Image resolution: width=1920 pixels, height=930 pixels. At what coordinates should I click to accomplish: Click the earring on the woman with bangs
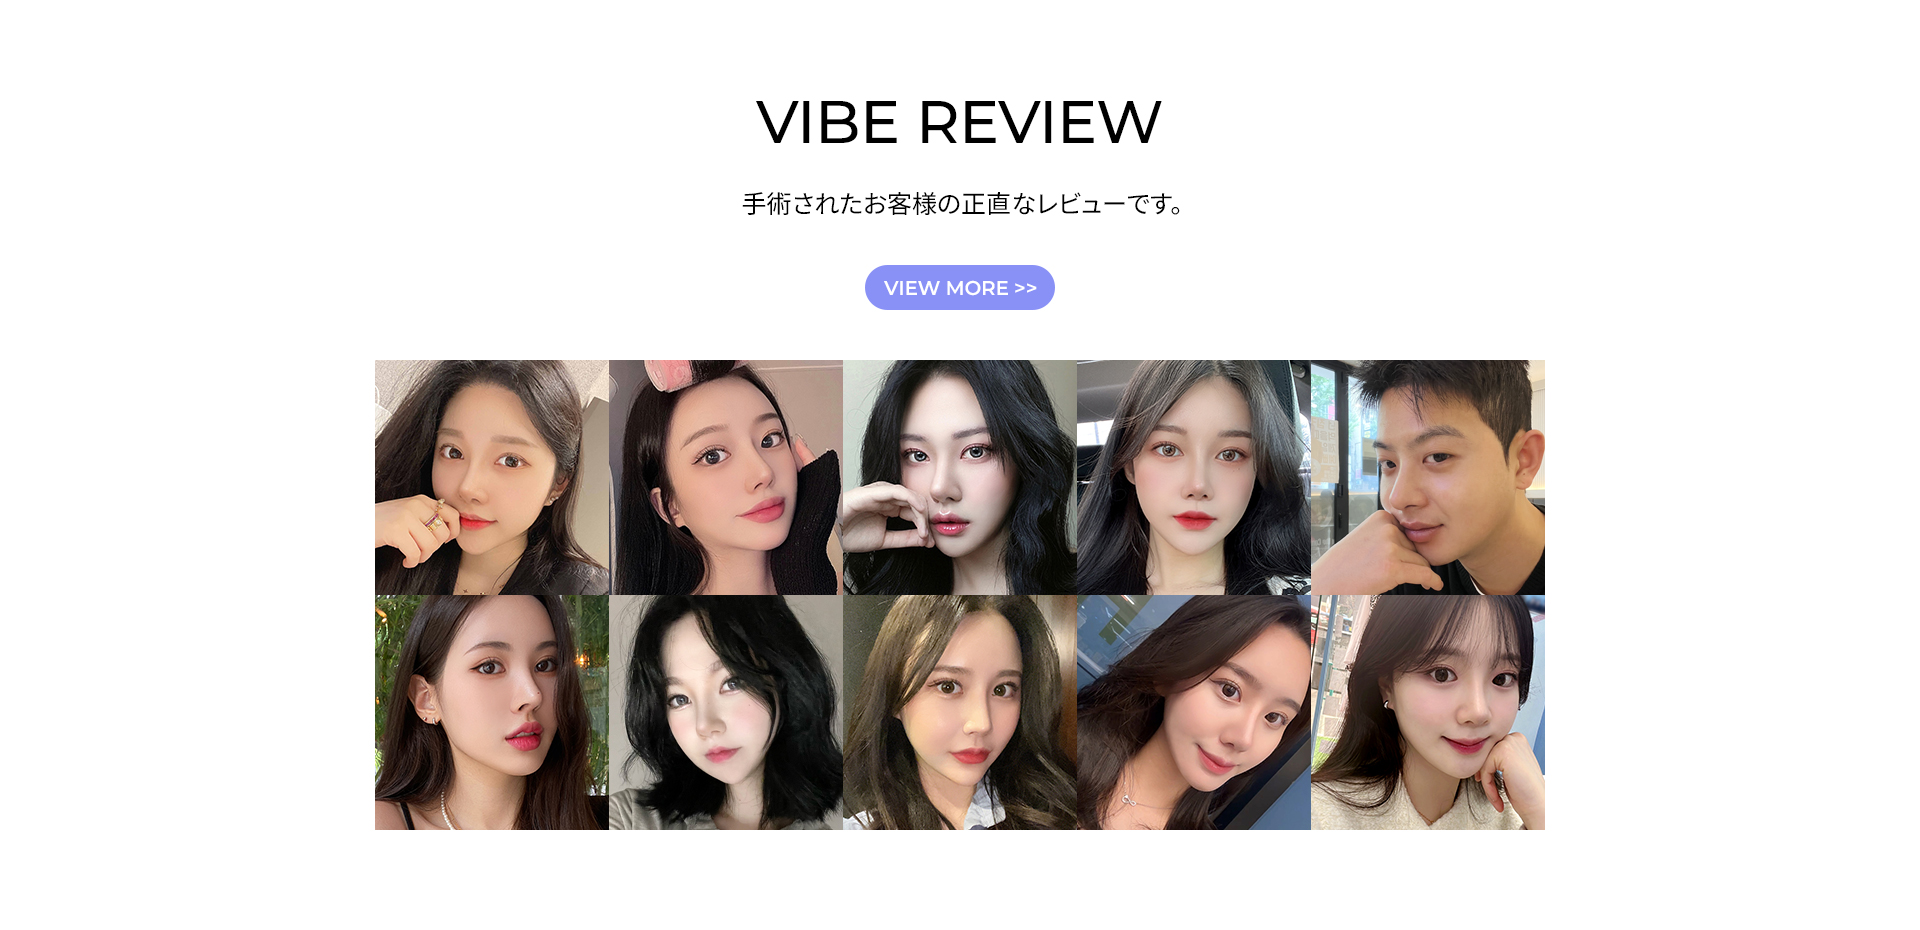coord(1387,705)
